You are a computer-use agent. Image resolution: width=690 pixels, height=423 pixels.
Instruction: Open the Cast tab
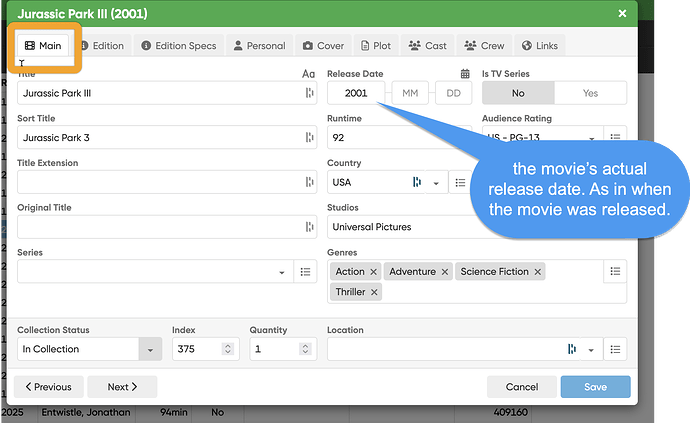coord(426,46)
